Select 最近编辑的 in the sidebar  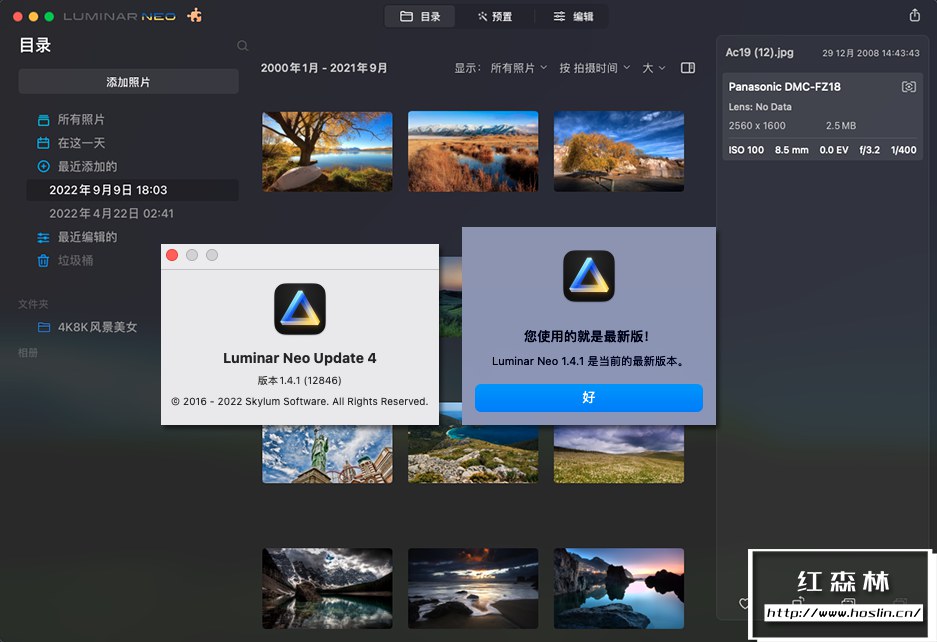coord(87,237)
